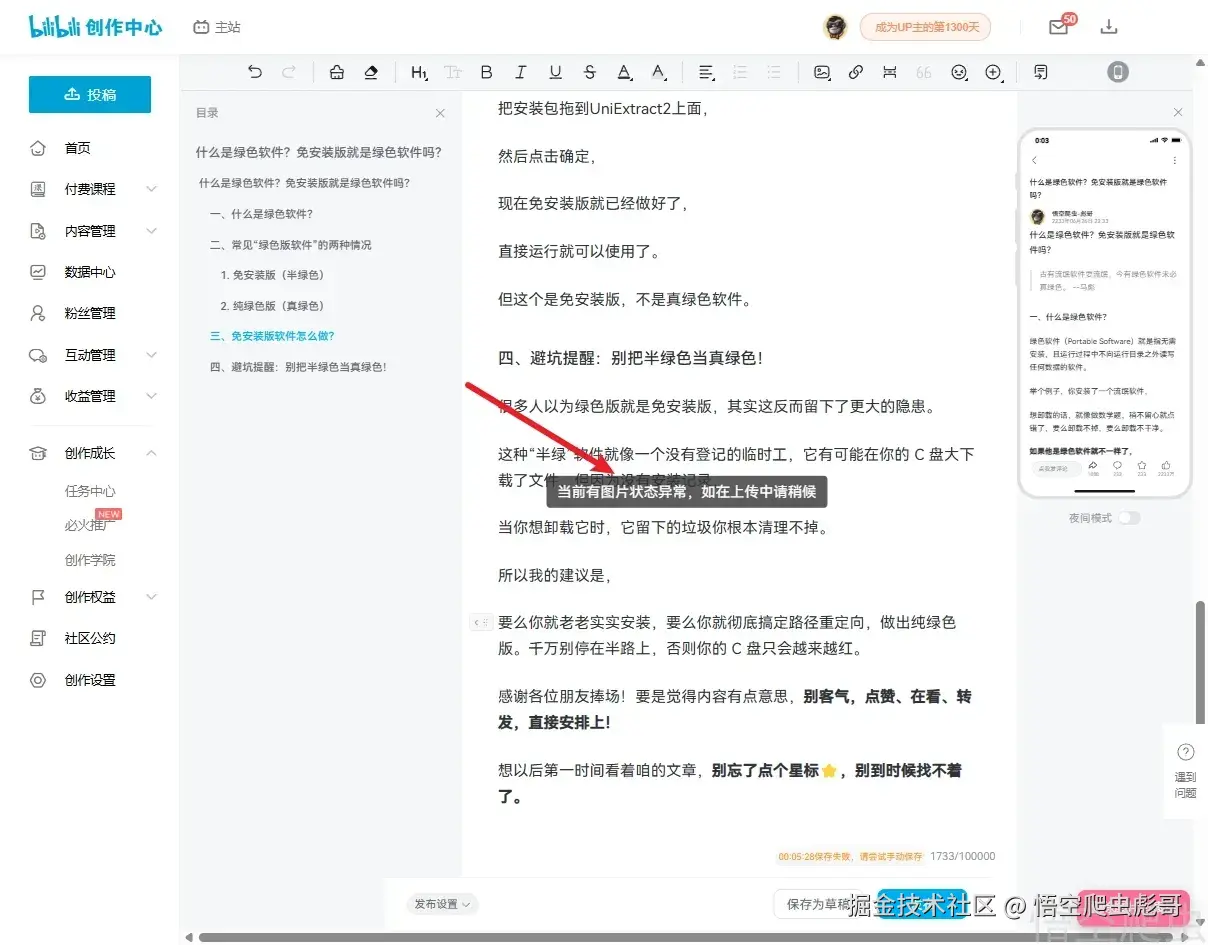The width and height of the screenshot is (1208, 945).
Task: Close the mobile preview panel
Action: (x=1178, y=112)
